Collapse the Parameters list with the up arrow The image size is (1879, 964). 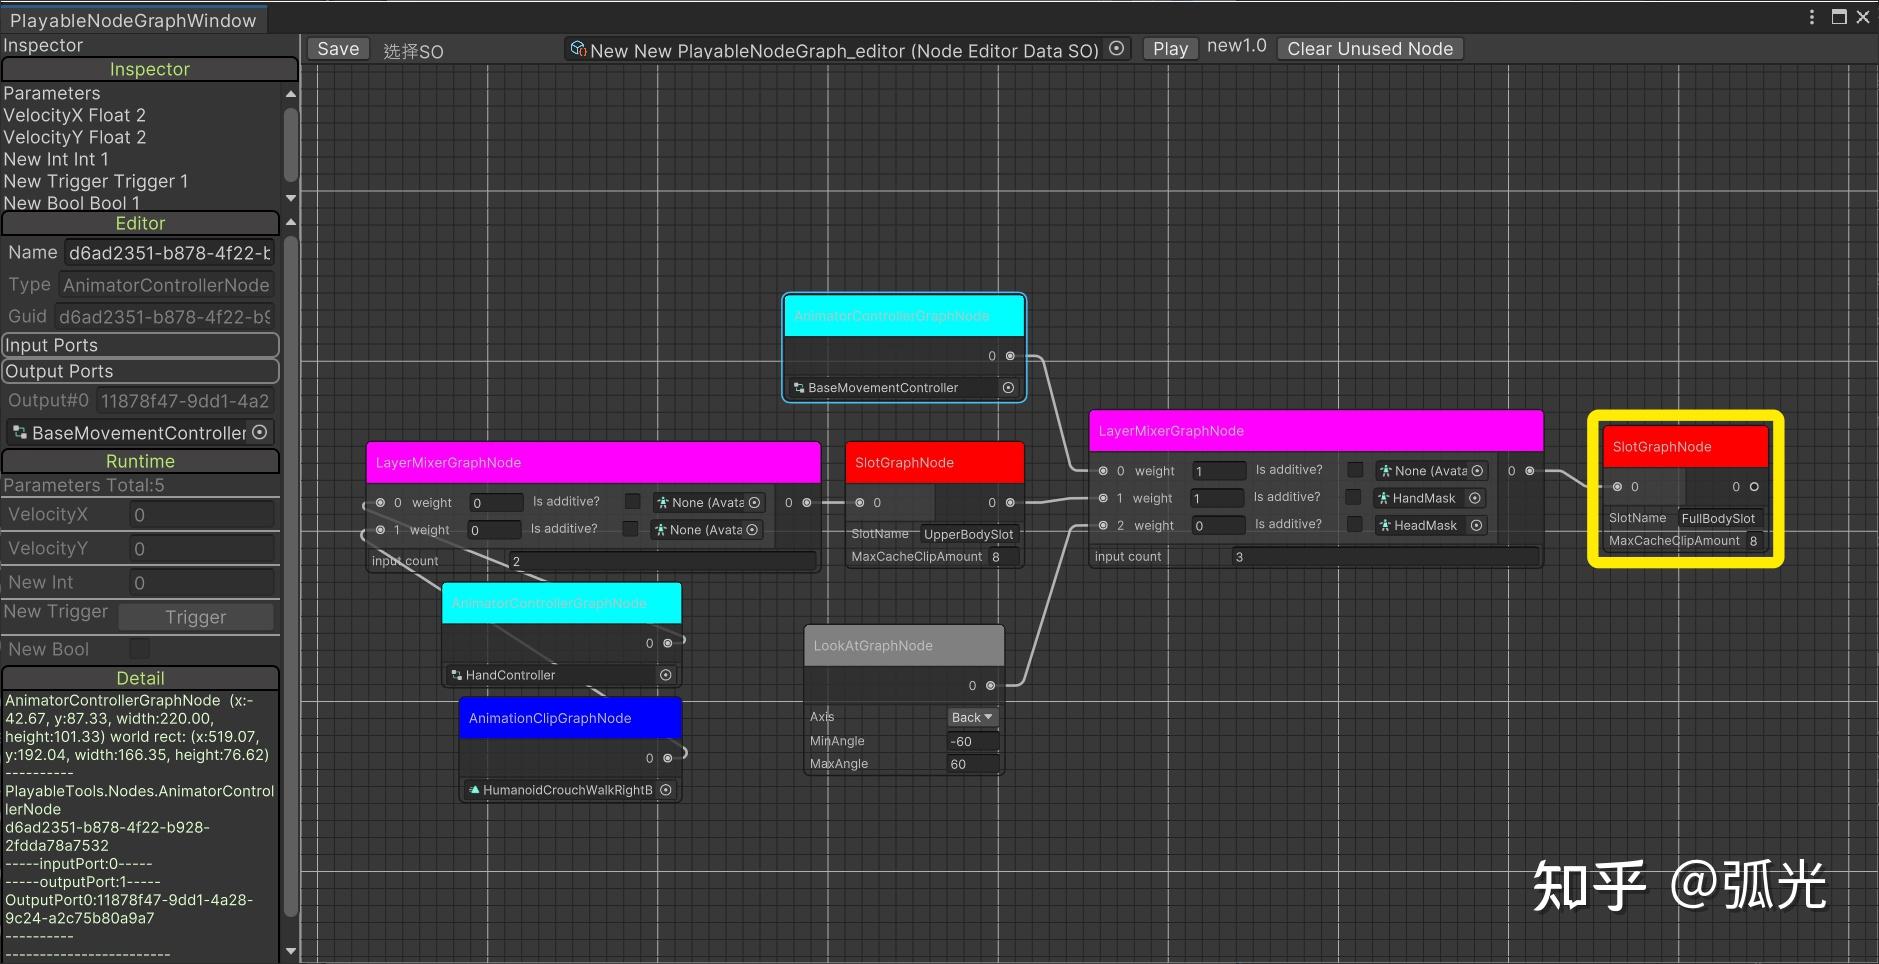click(290, 93)
